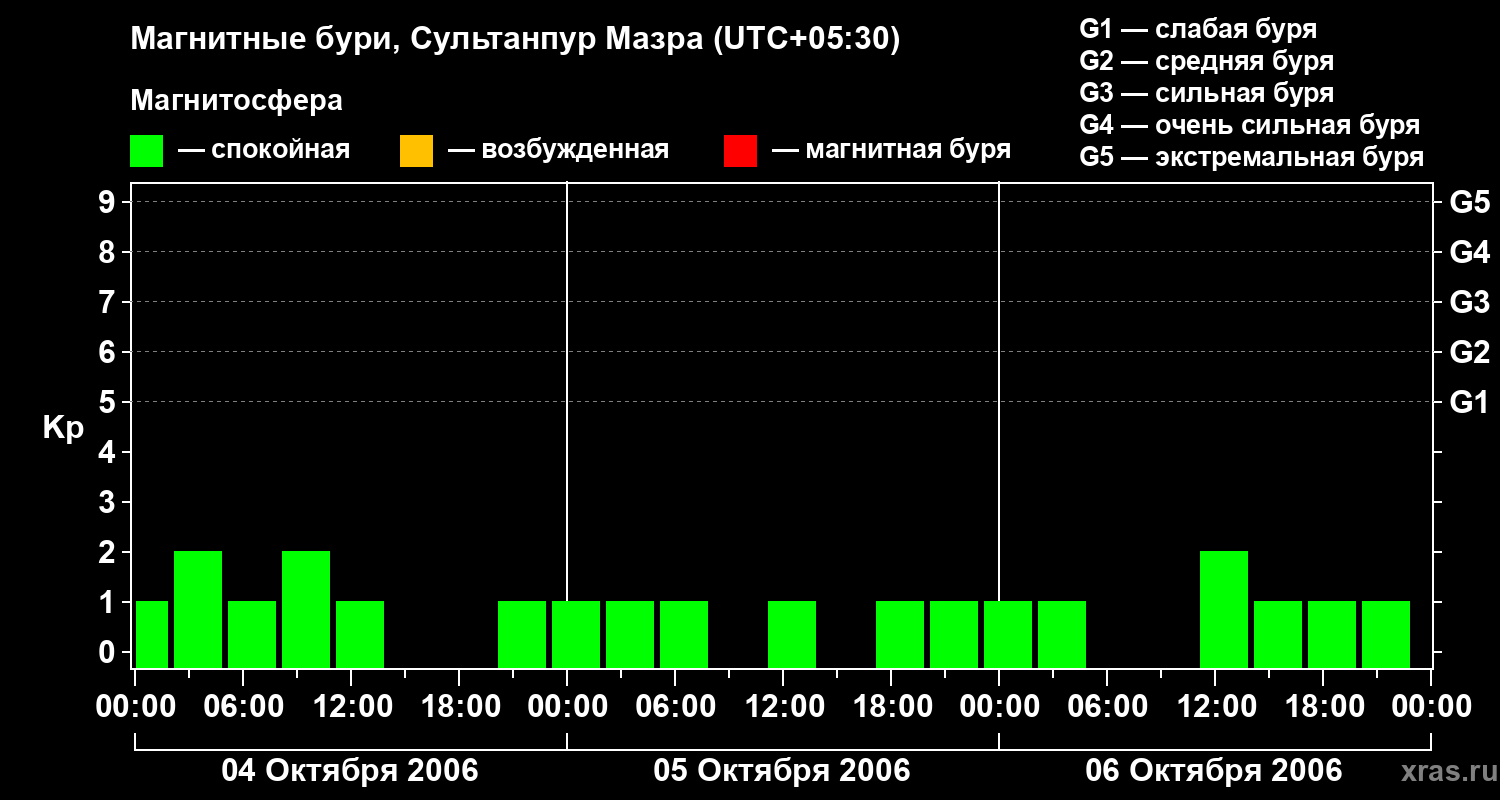Screen dimensions: 1500x800
Task: Click the Kp 1 bar at 05:30–08:30, 04 Октября
Action: (x=252, y=634)
